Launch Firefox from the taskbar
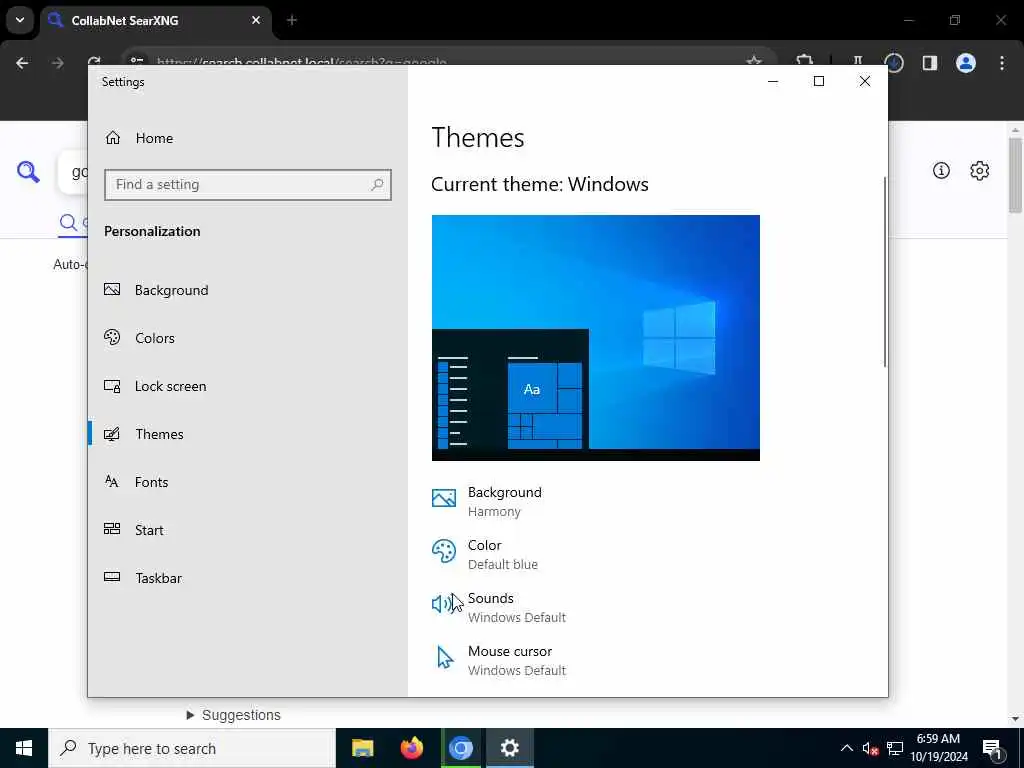 point(411,748)
